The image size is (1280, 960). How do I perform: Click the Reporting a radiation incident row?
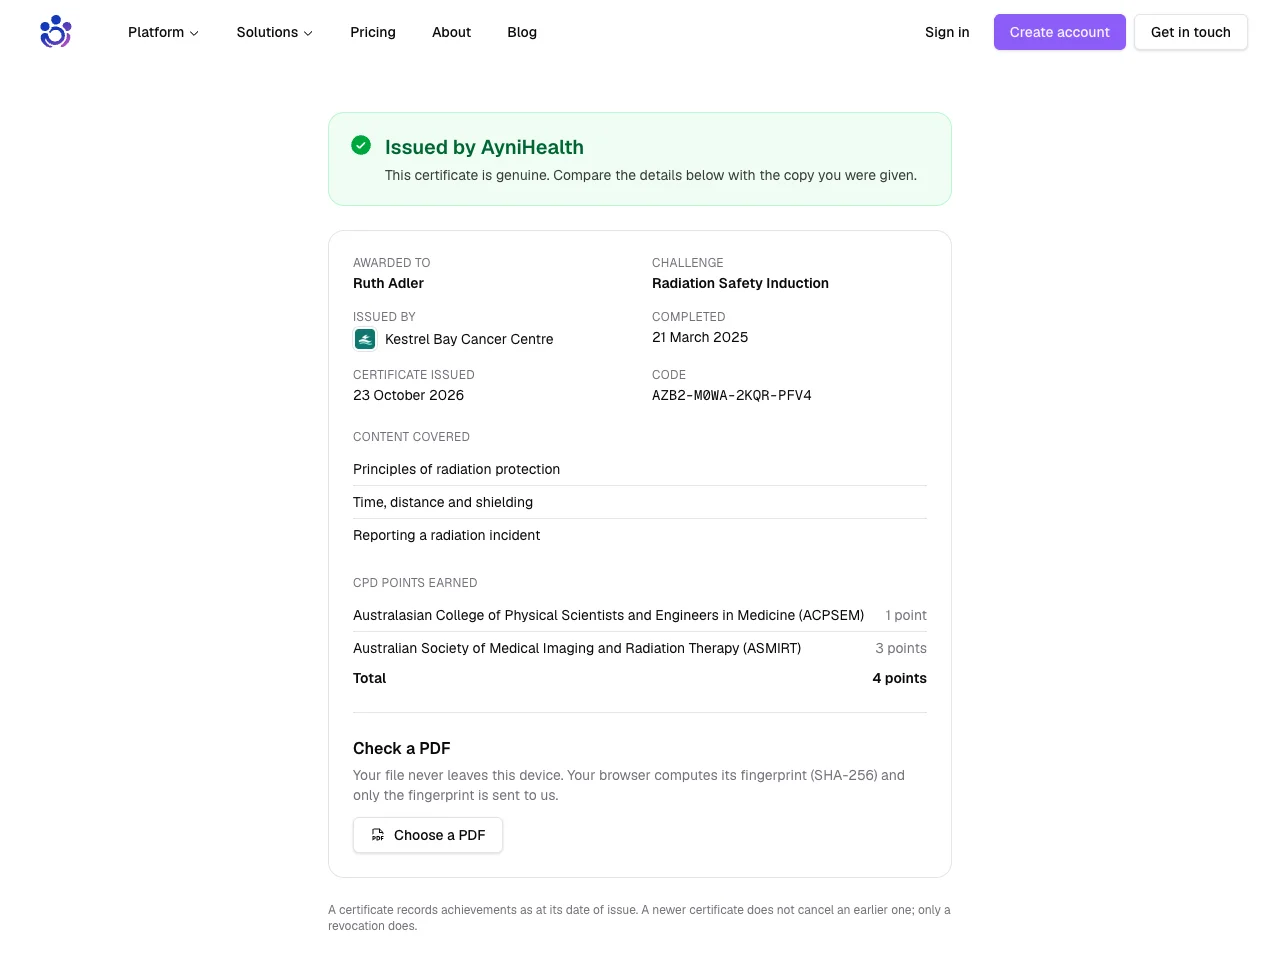click(x=640, y=535)
